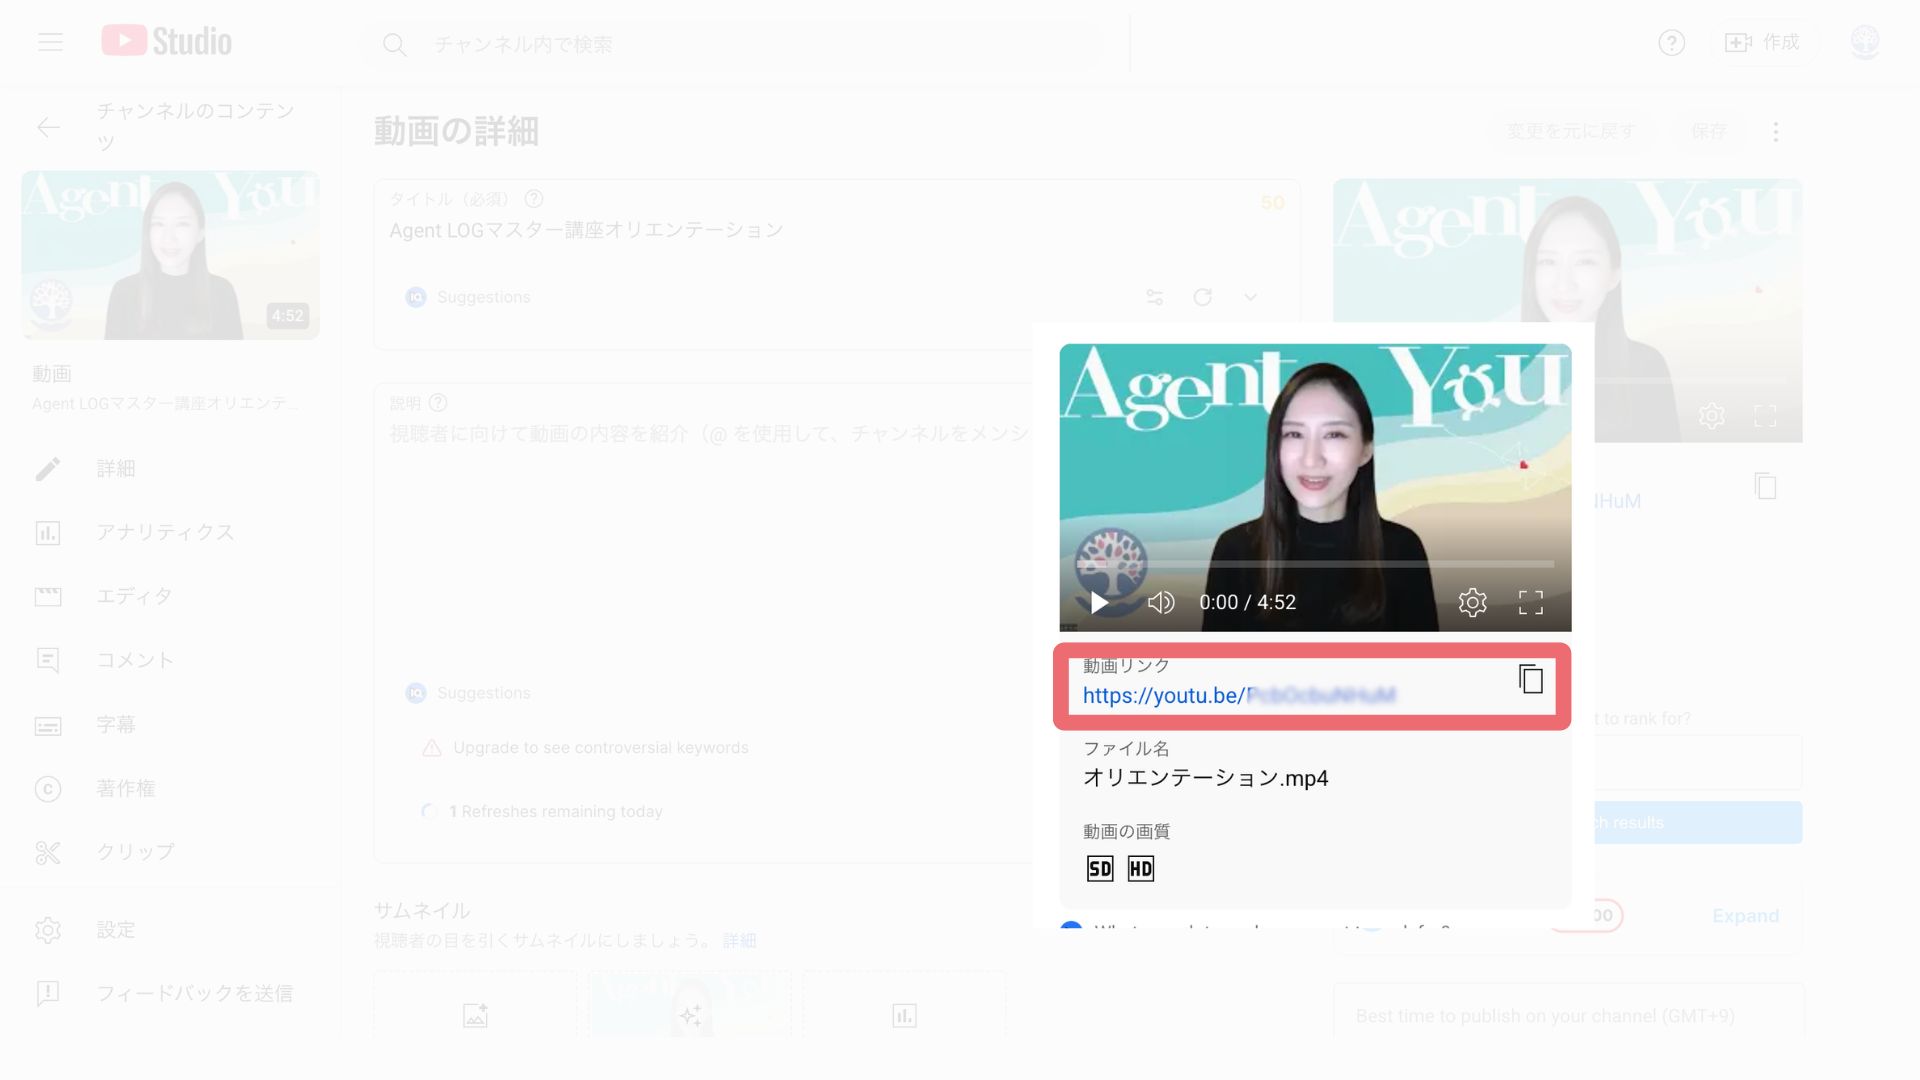The width and height of the screenshot is (1920, 1080).
Task: Click the auto-generated sparkle thumbnail tile
Action: point(690,1003)
